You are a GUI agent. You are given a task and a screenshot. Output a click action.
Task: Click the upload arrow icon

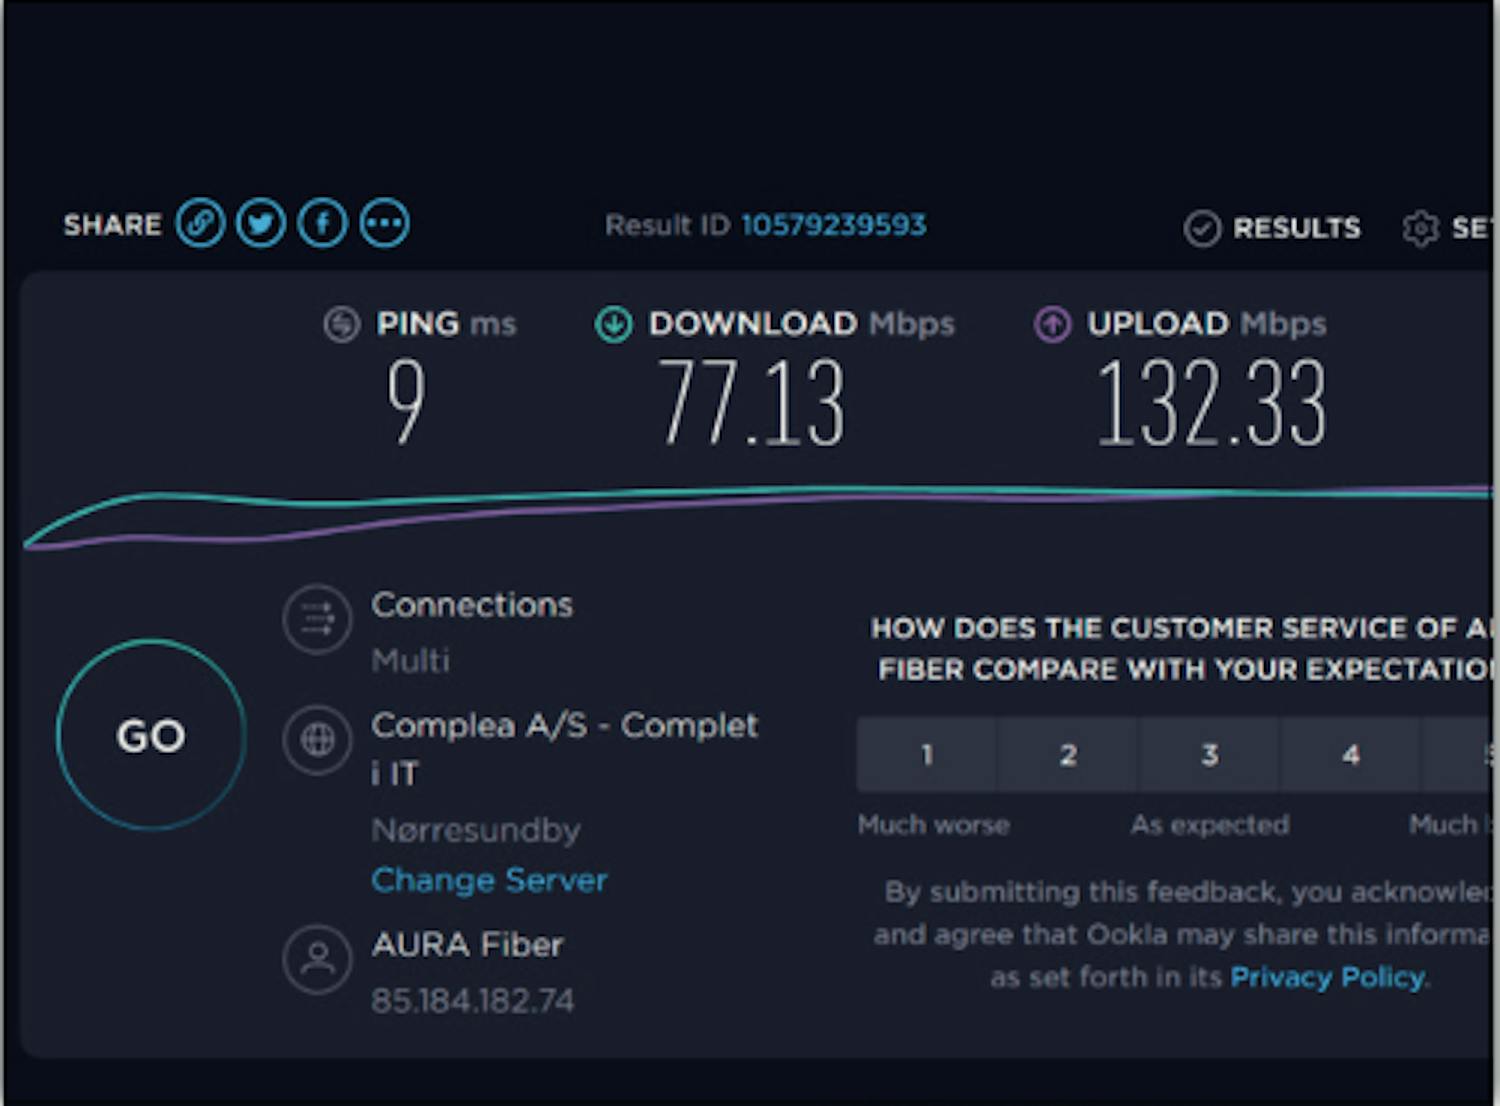(x=1052, y=324)
